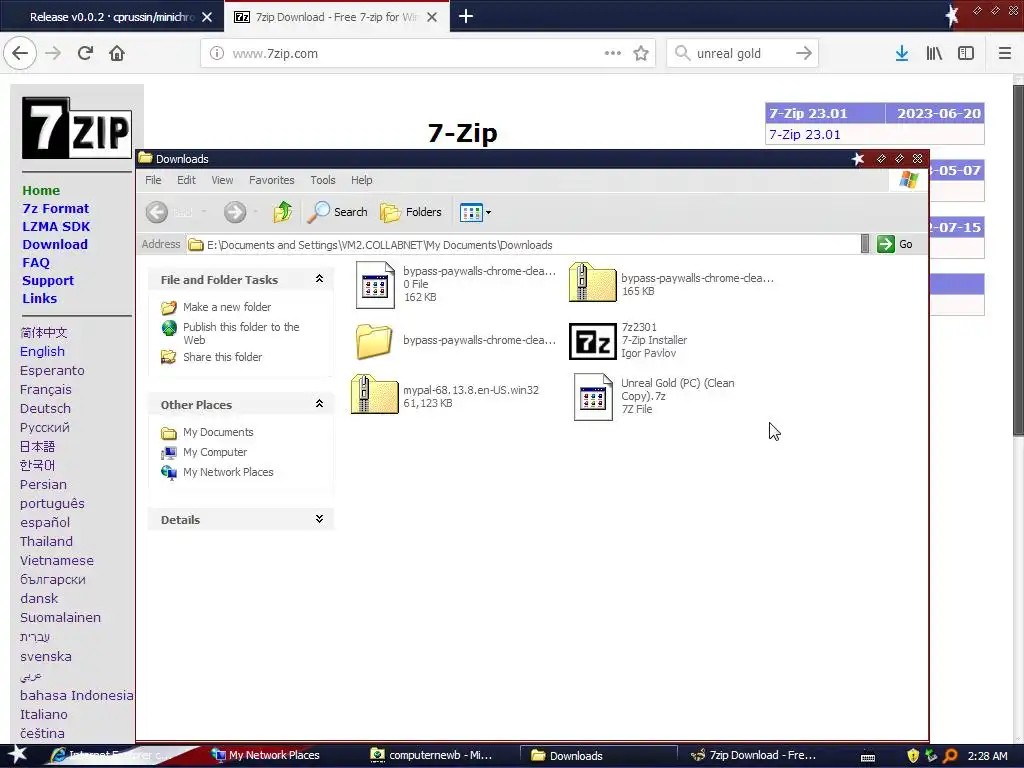Image resolution: width=1024 pixels, height=768 pixels.
Task: Click Make a new folder
Action: [x=227, y=307]
